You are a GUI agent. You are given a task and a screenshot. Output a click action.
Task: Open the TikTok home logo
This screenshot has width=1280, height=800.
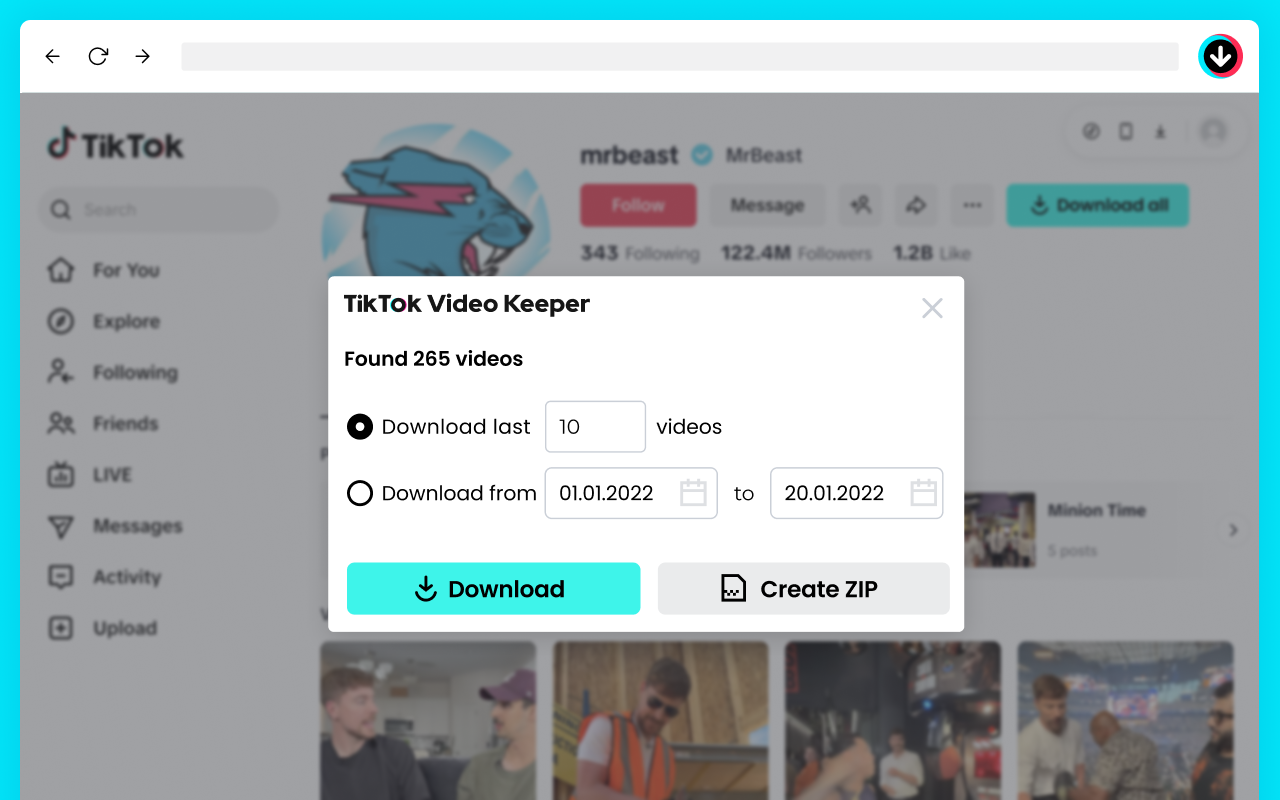point(114,144)
